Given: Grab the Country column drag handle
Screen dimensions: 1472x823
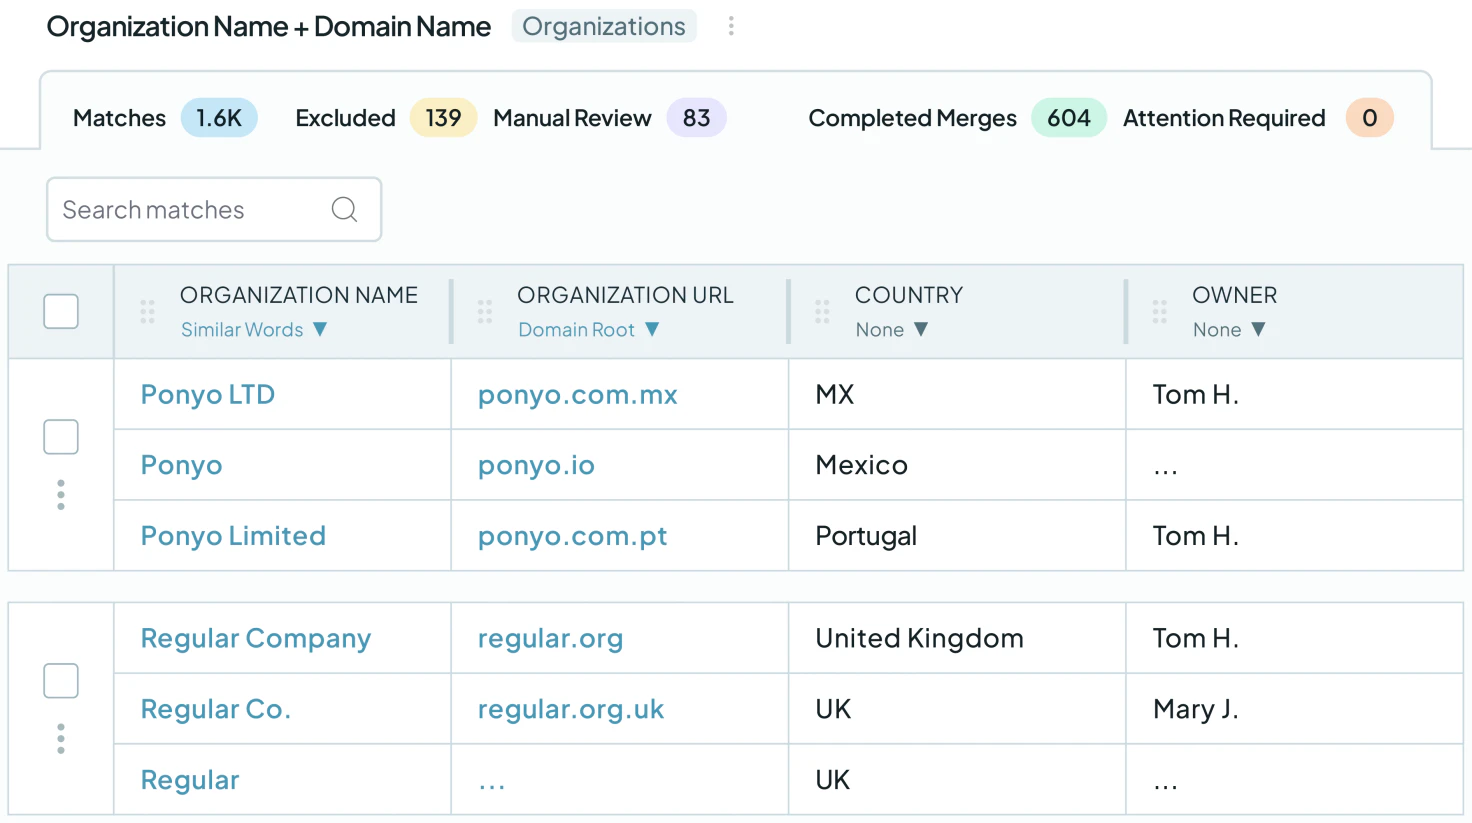Looking at the screenshot, I should click(822, 312).
